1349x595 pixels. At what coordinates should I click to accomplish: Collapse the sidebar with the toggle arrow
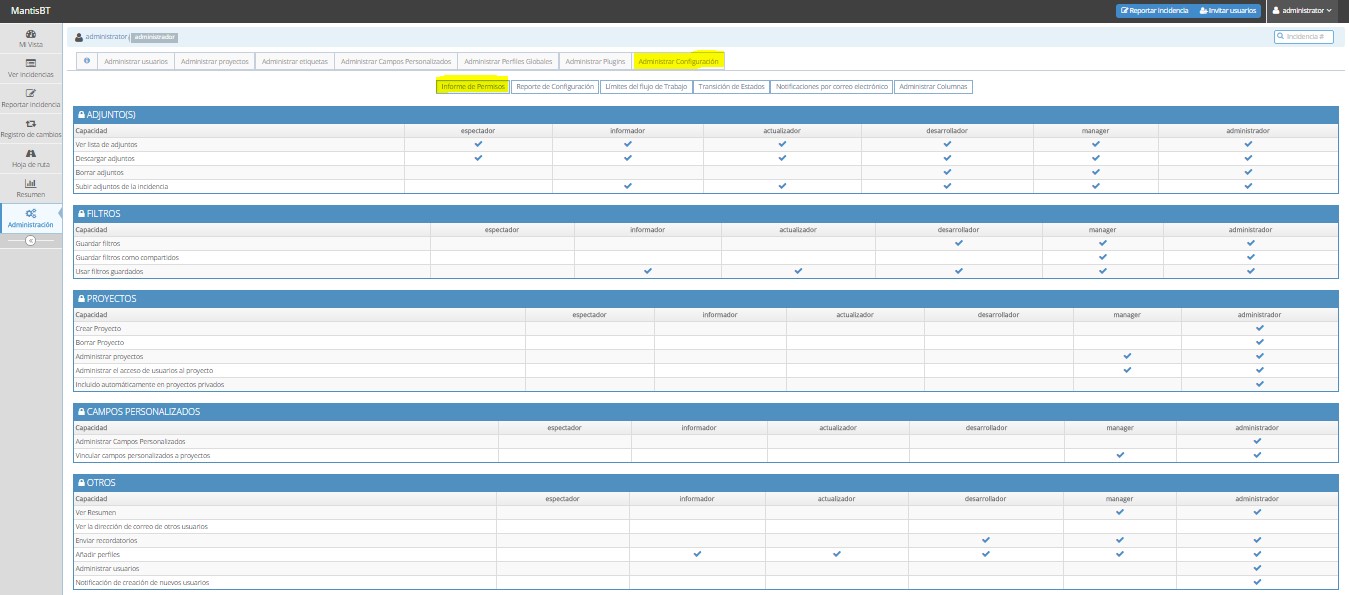click(x=31, y=241)
